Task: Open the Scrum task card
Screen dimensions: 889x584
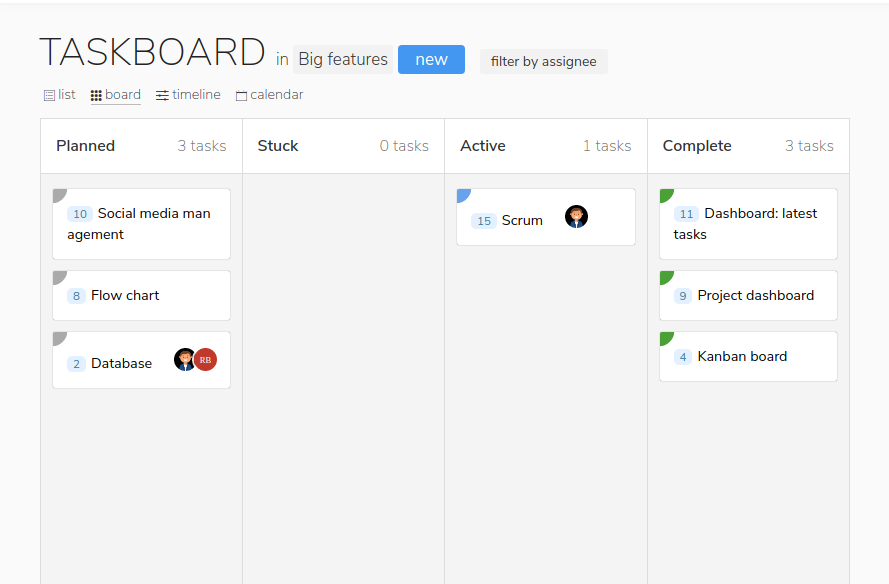Action: pyautogui.click(x=545, y=217)
